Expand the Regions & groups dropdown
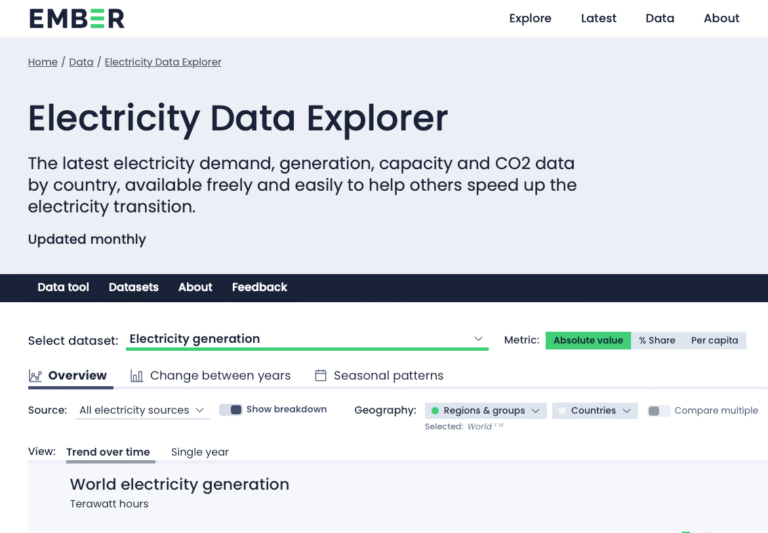The image size is (768, 533). 486,411
